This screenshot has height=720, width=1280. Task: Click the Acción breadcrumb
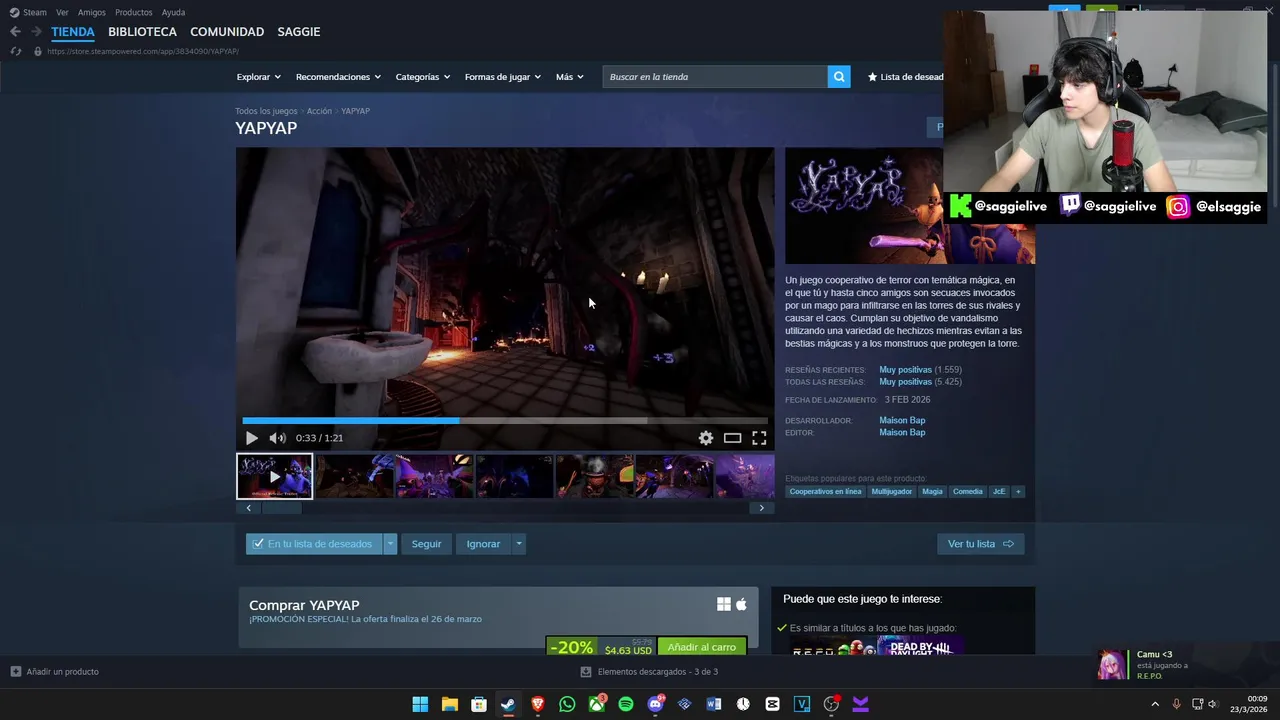tap(319, 111)
